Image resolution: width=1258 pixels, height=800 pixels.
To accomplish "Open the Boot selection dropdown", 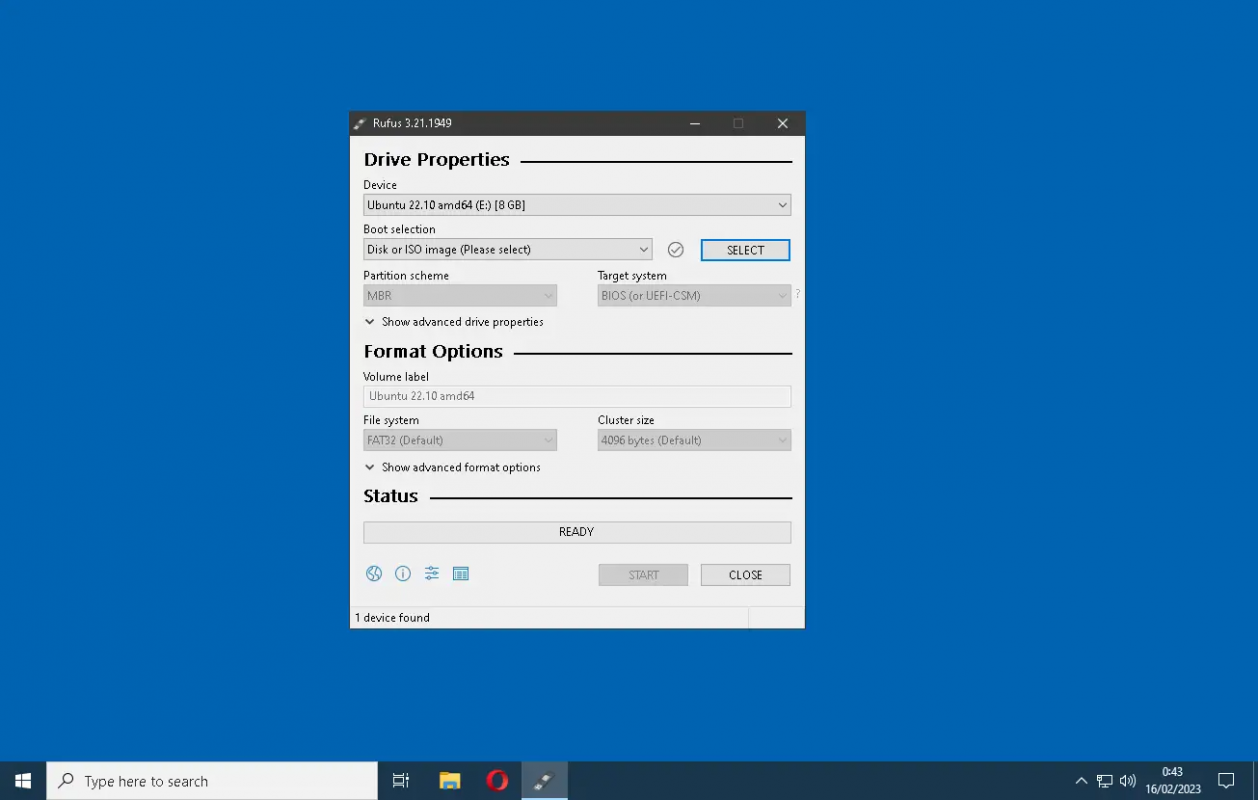I will 508,250.
